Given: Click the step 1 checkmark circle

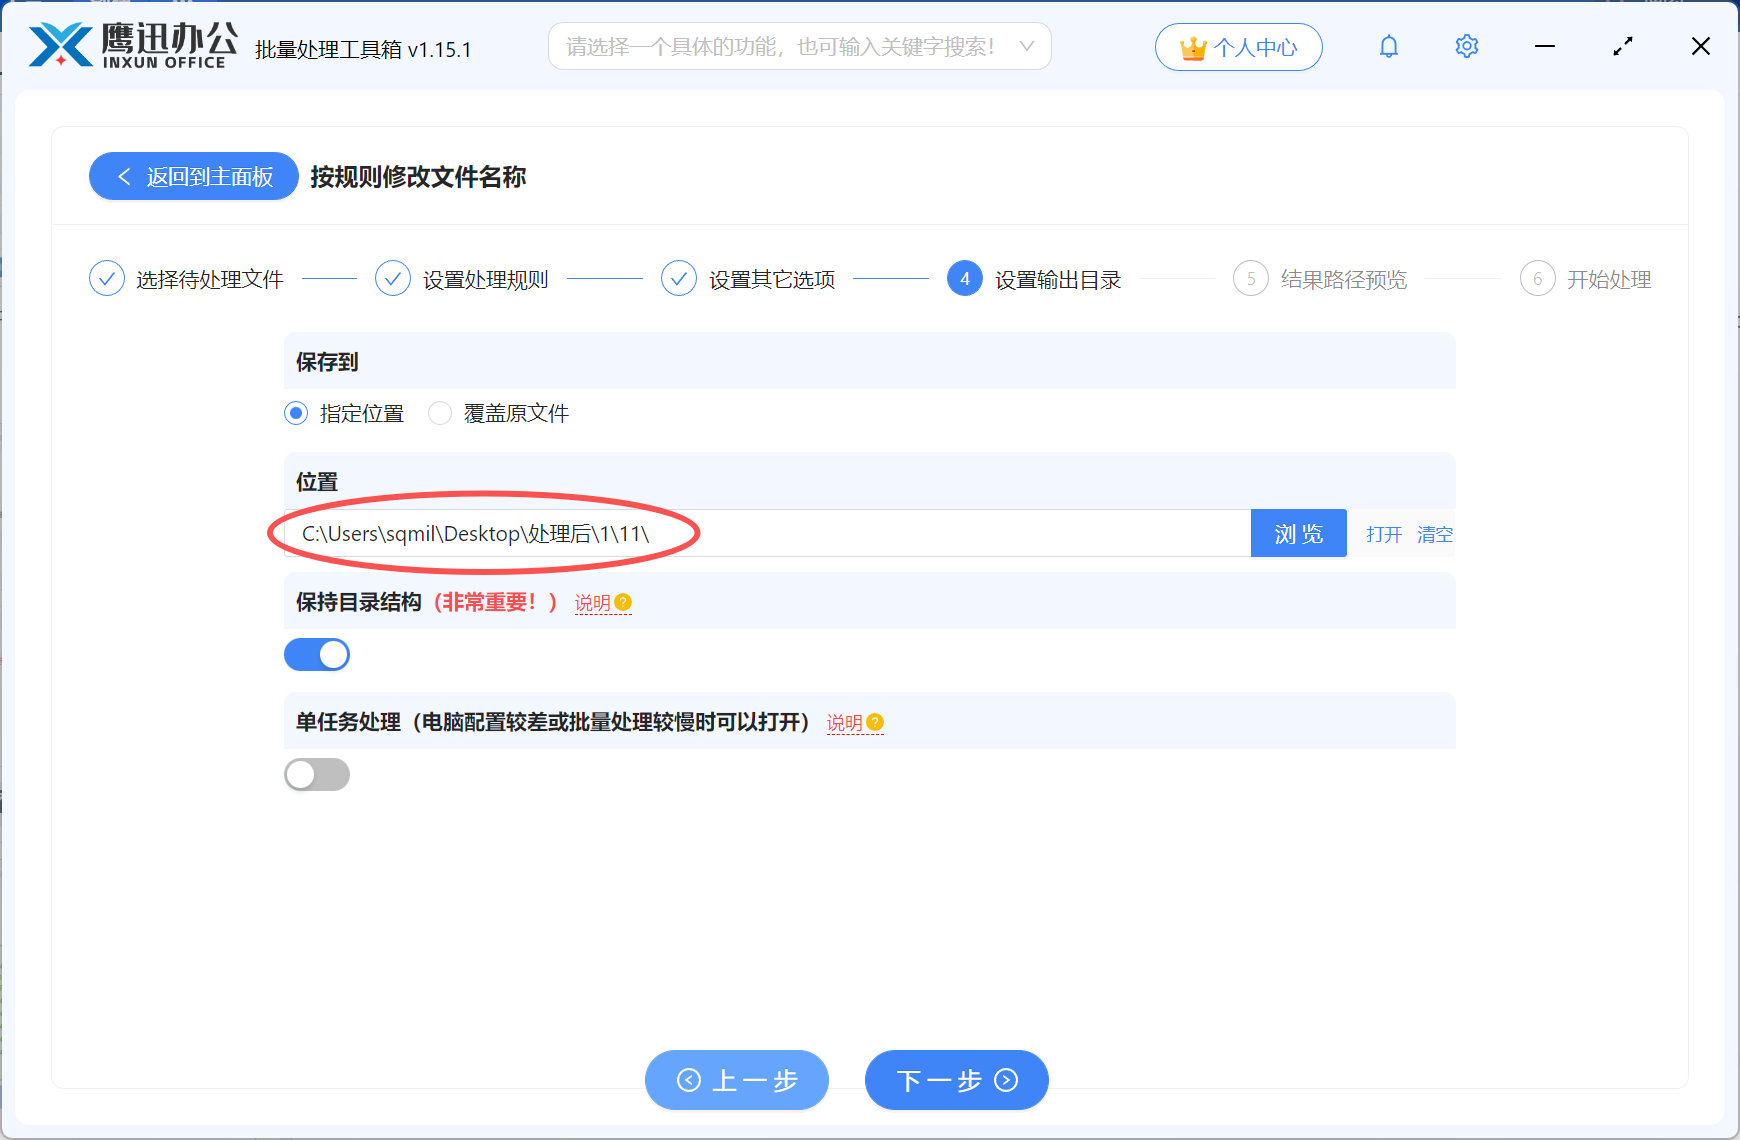Looking at the screenshot, I should pyautogui.click(x=107, y=279).
